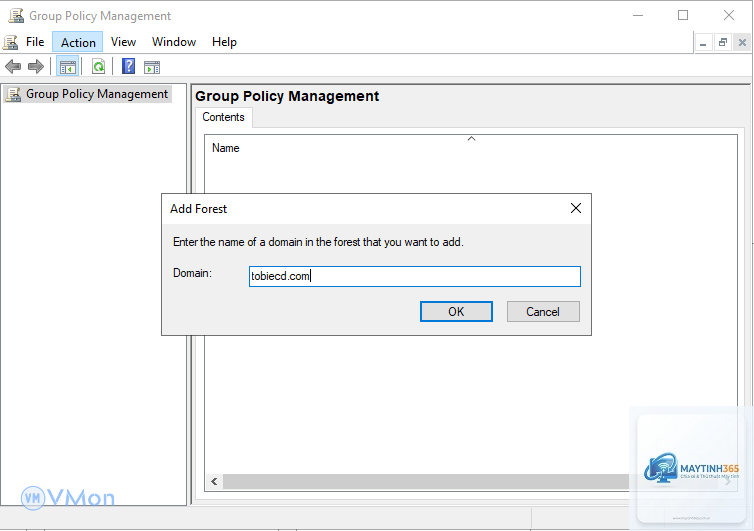Minimize the Group Policy Management window

tap(638, 15)
